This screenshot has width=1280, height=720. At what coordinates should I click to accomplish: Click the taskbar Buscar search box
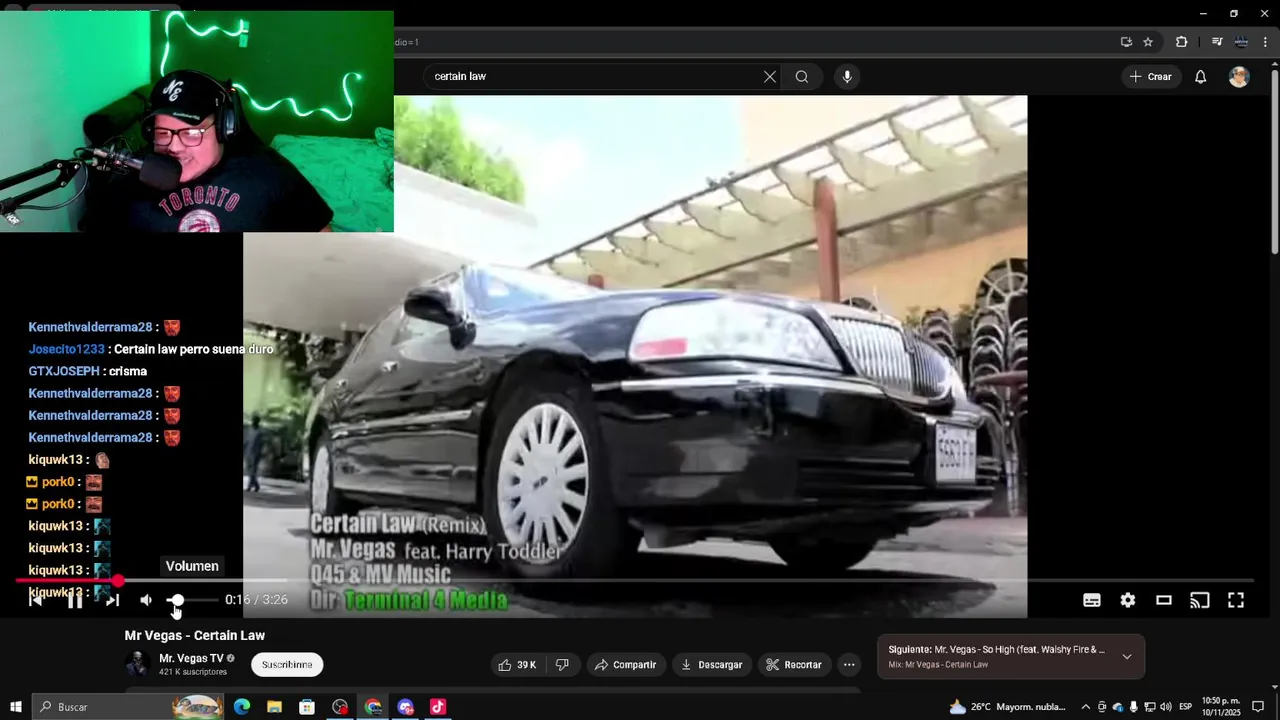[128, 707]
